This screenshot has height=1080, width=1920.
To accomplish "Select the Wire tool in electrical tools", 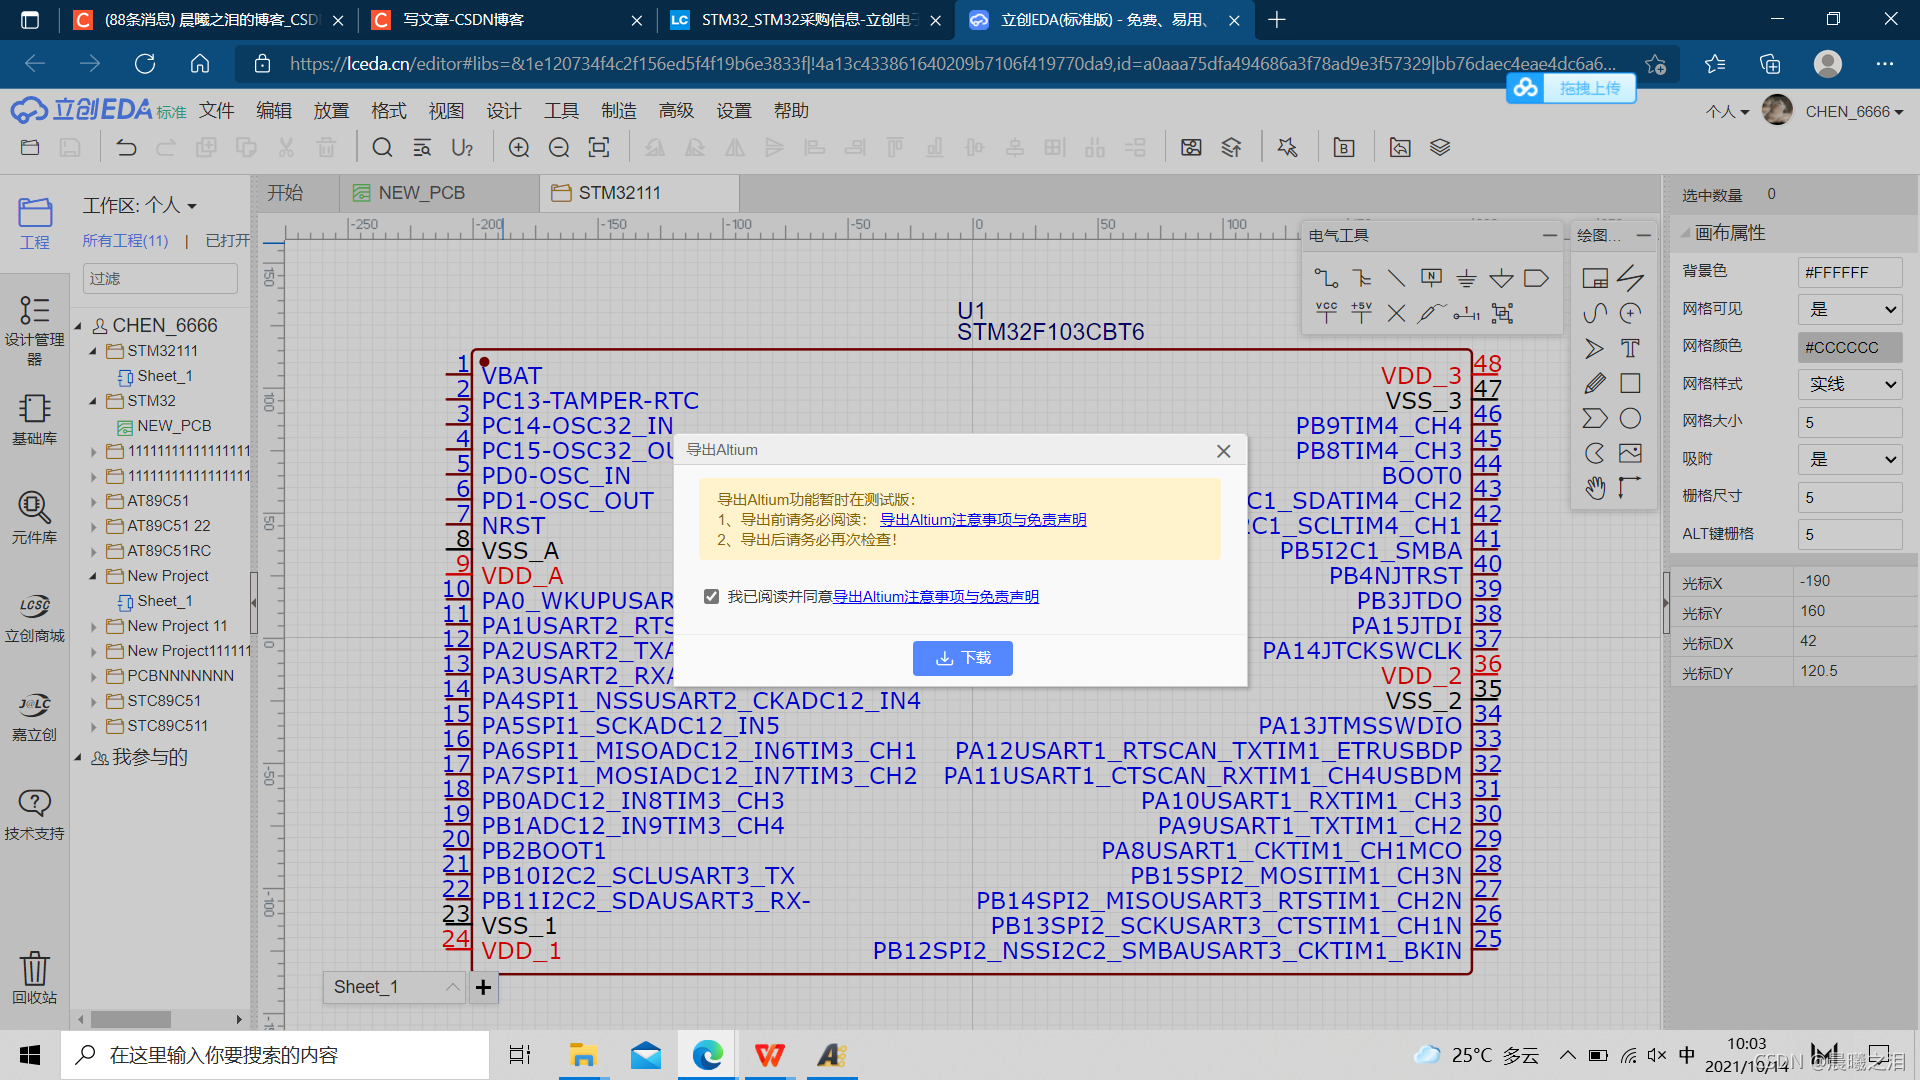I will [1326, 278].
